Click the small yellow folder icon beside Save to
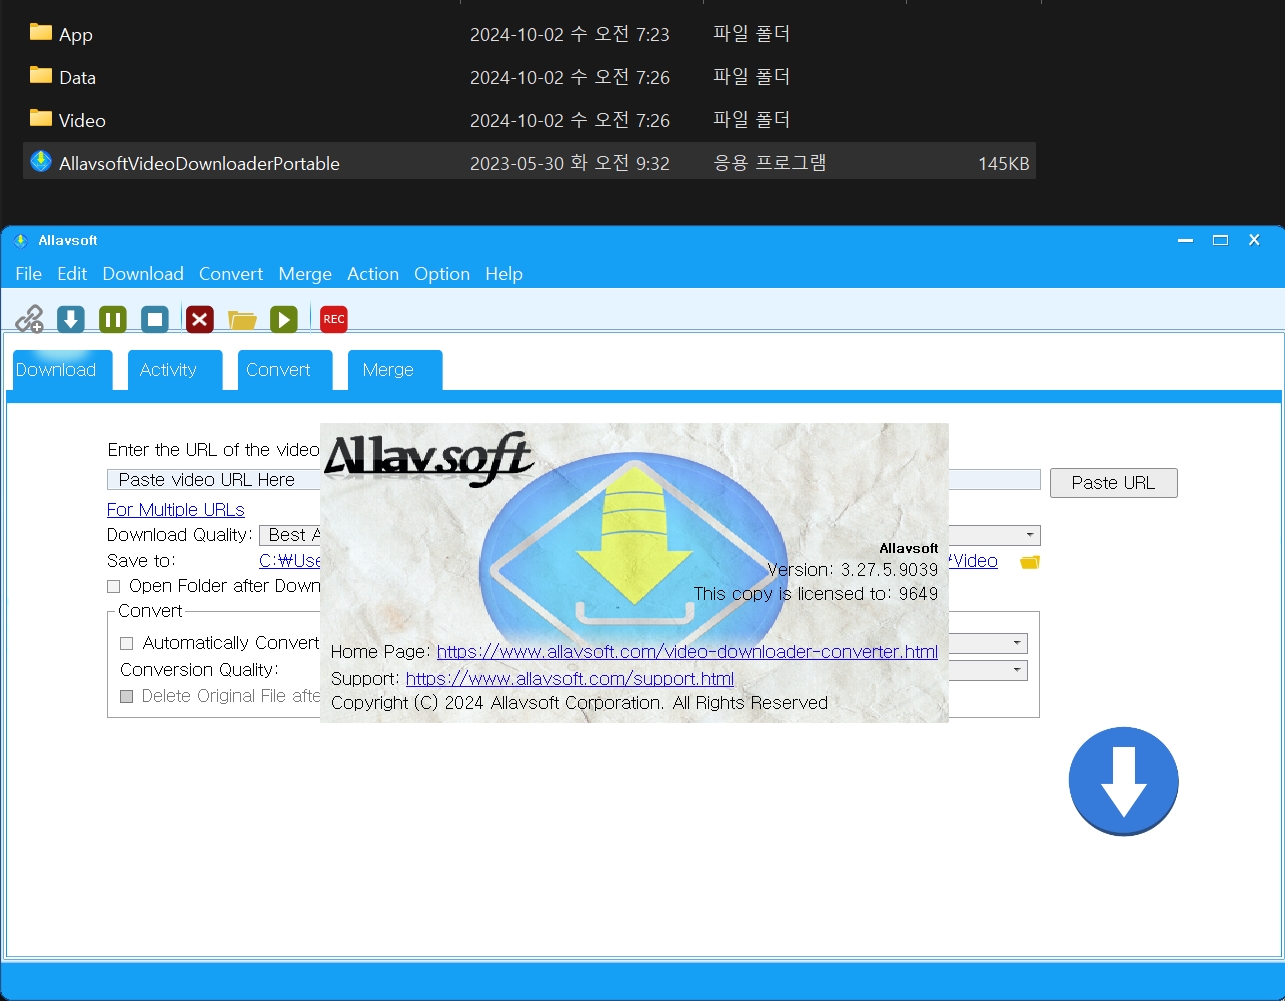Viewport: 1285px width, 1001px height. point(1029,562)
